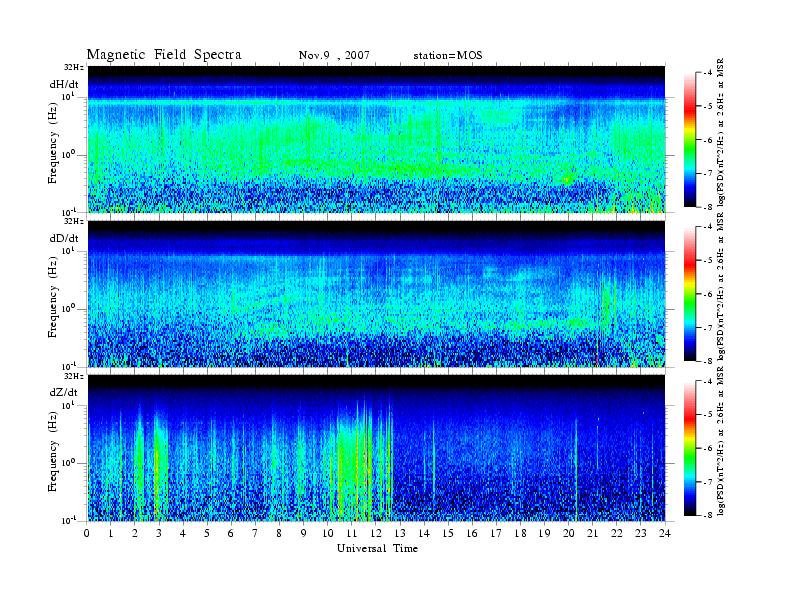Click the "32Hz" label above the dZ/dt panel

click(x=74, y=376)
